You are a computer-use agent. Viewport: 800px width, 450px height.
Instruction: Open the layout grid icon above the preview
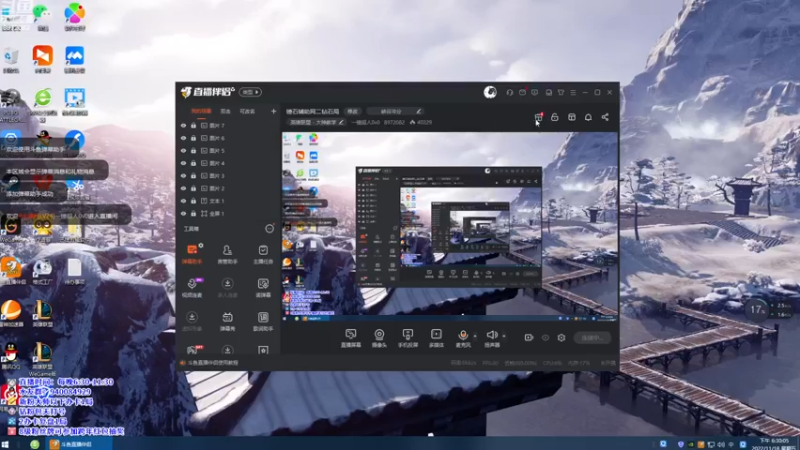(x=571, y=117)
